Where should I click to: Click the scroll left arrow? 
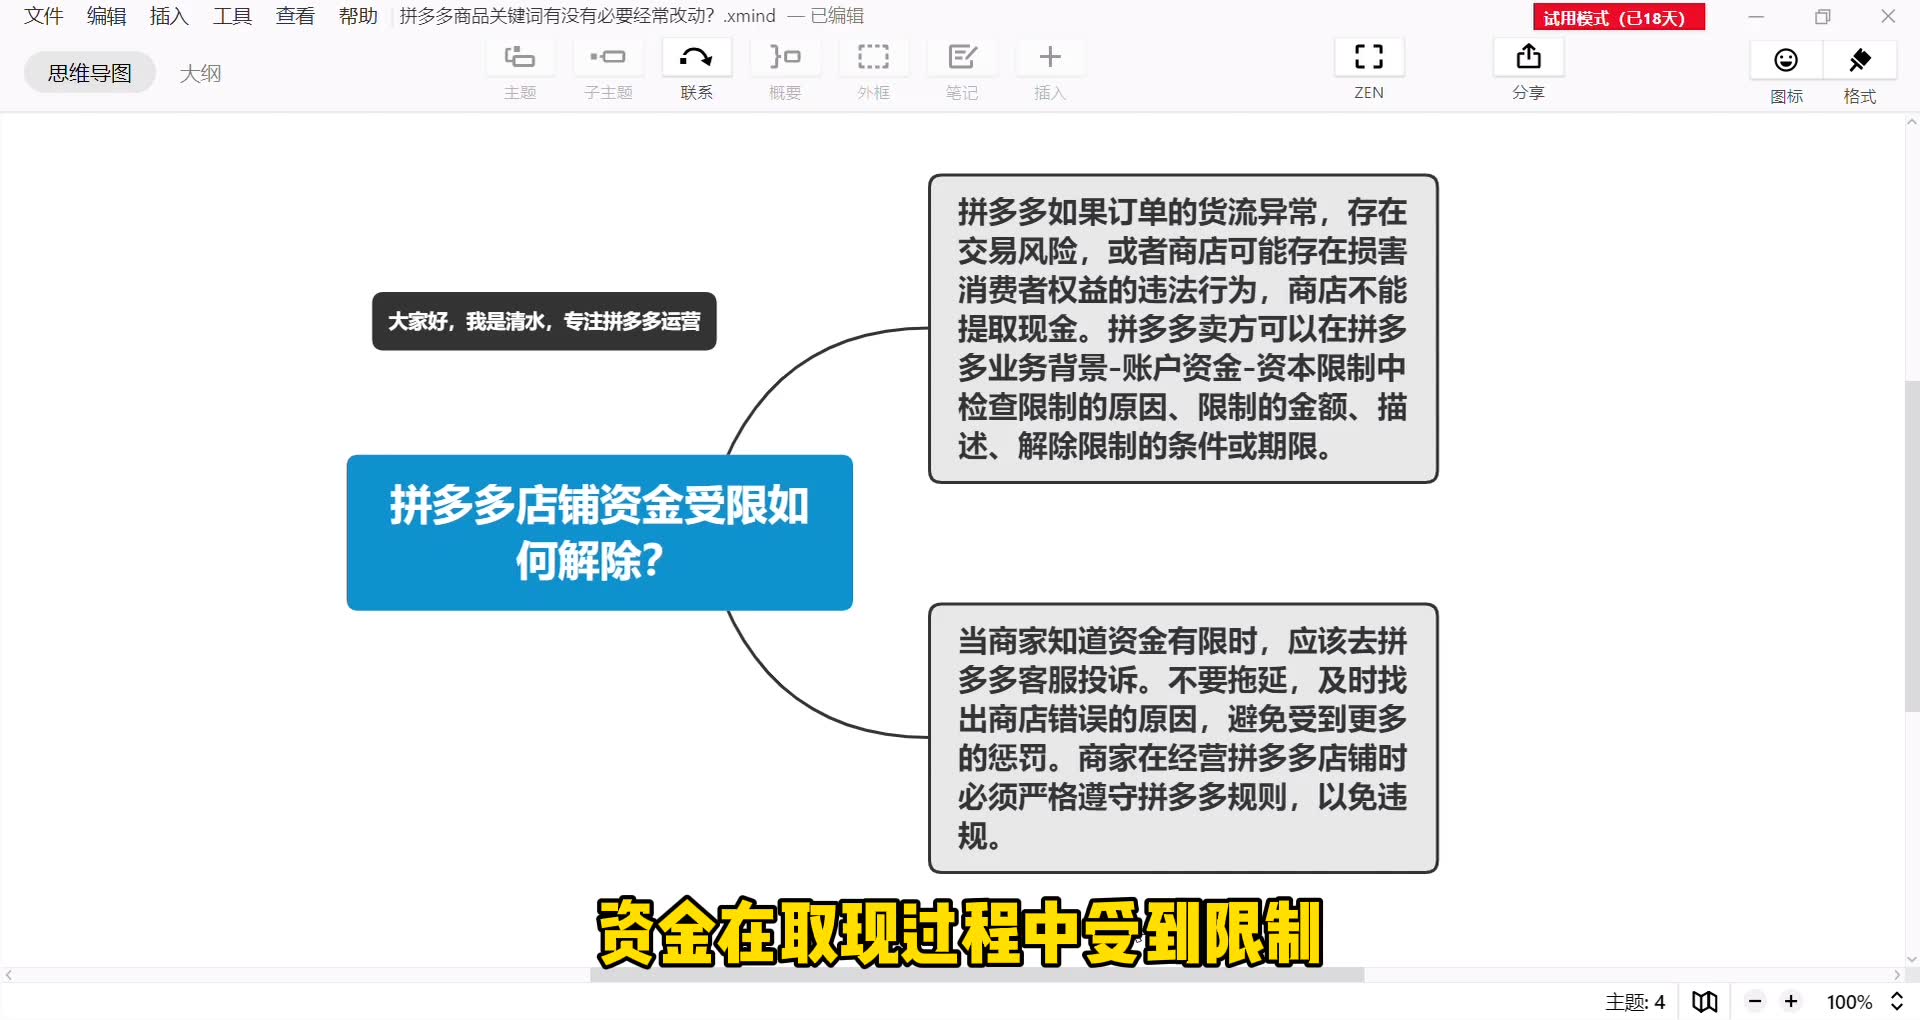tap(9, 975)
